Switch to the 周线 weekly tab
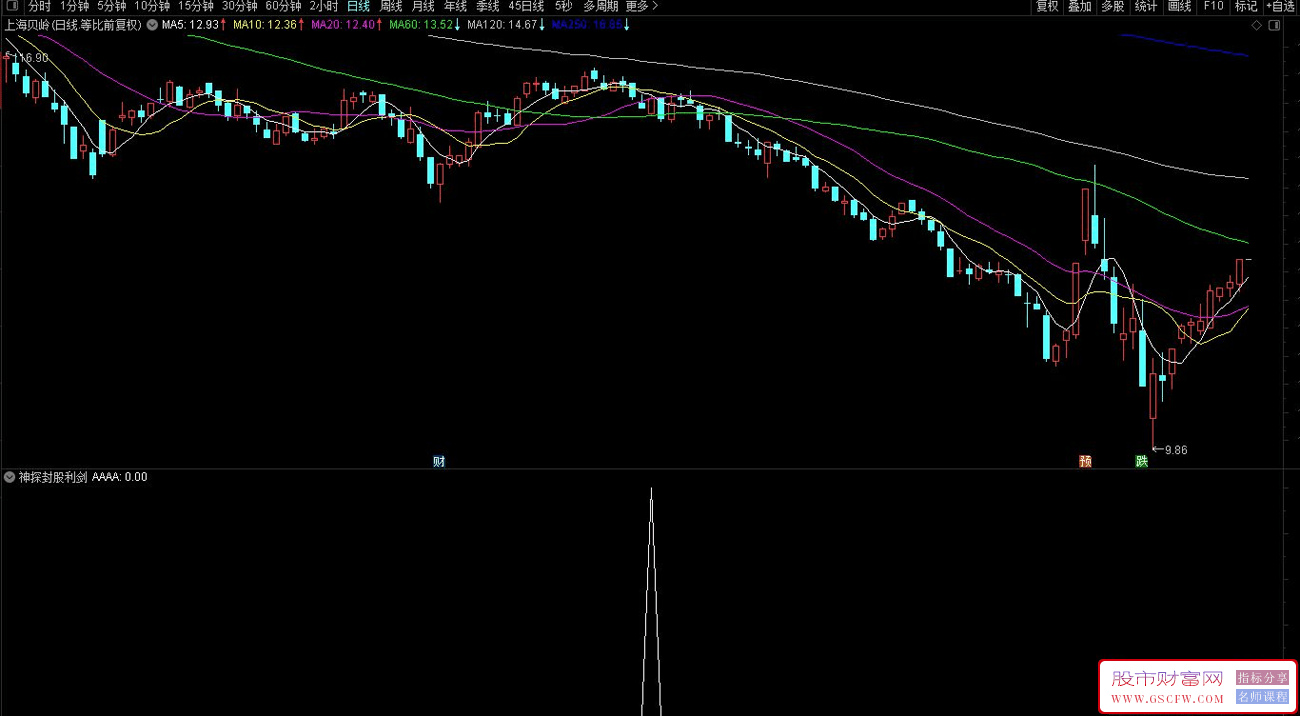Image resolution: width=1300 pixels, height=716 pixels. point(391,6)
